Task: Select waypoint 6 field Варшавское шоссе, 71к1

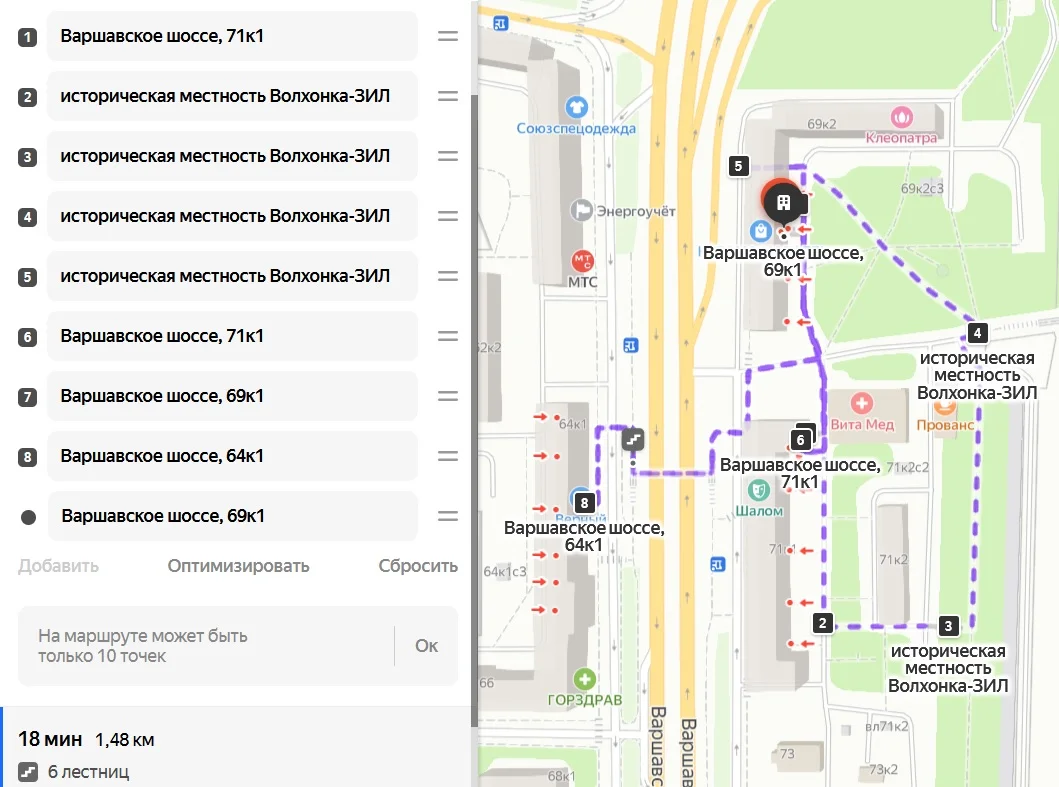Action: 232,336
